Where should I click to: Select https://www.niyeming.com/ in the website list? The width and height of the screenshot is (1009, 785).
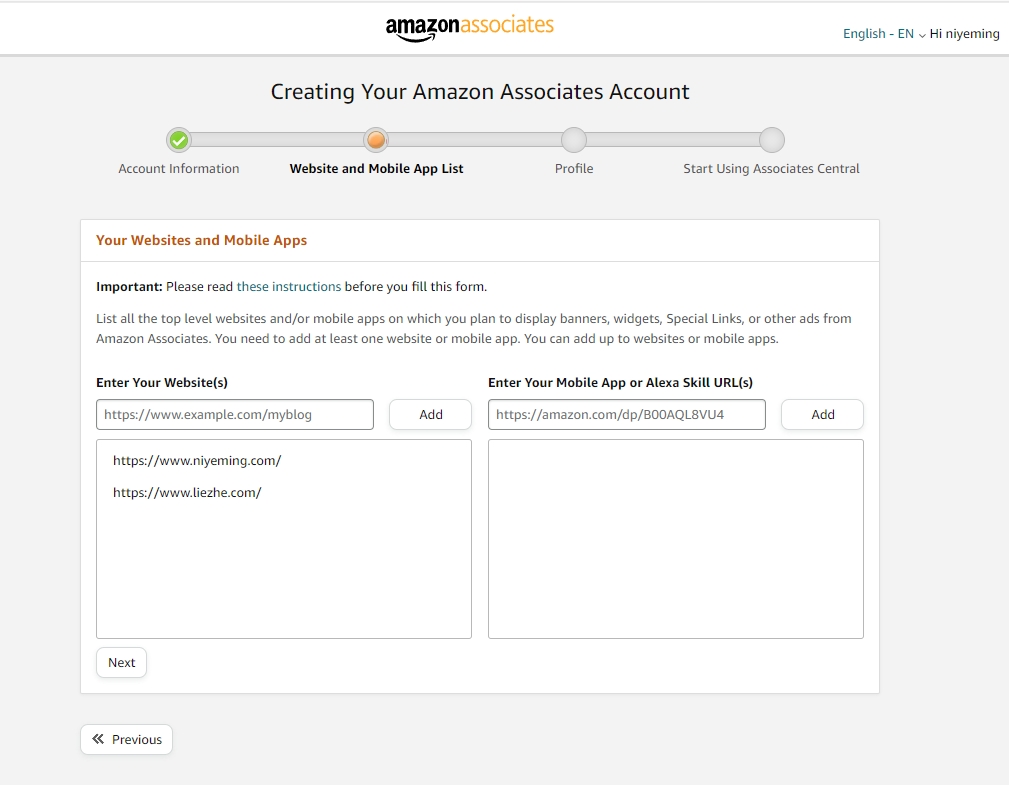(197, 461)
